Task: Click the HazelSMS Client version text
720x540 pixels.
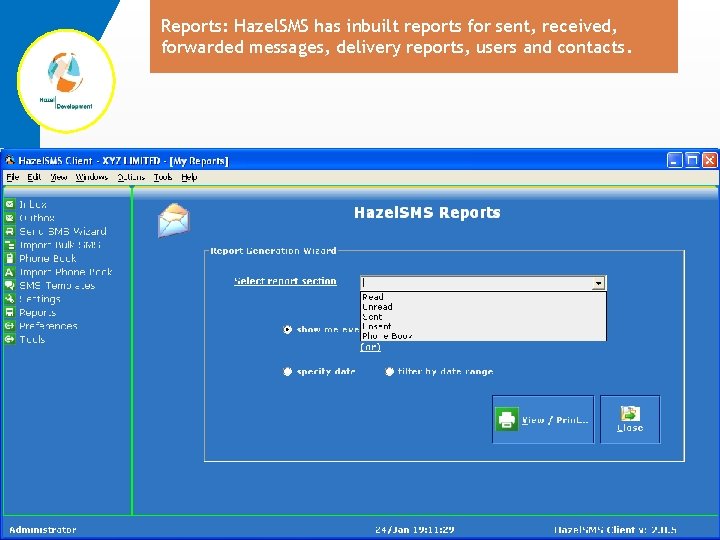Action: [x=615, y=529]
